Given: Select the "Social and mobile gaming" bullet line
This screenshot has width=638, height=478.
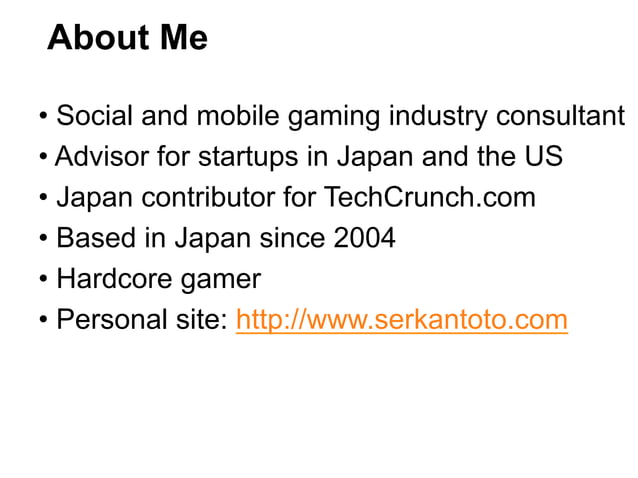Looking at the screenshot, I should coord(340,116).
